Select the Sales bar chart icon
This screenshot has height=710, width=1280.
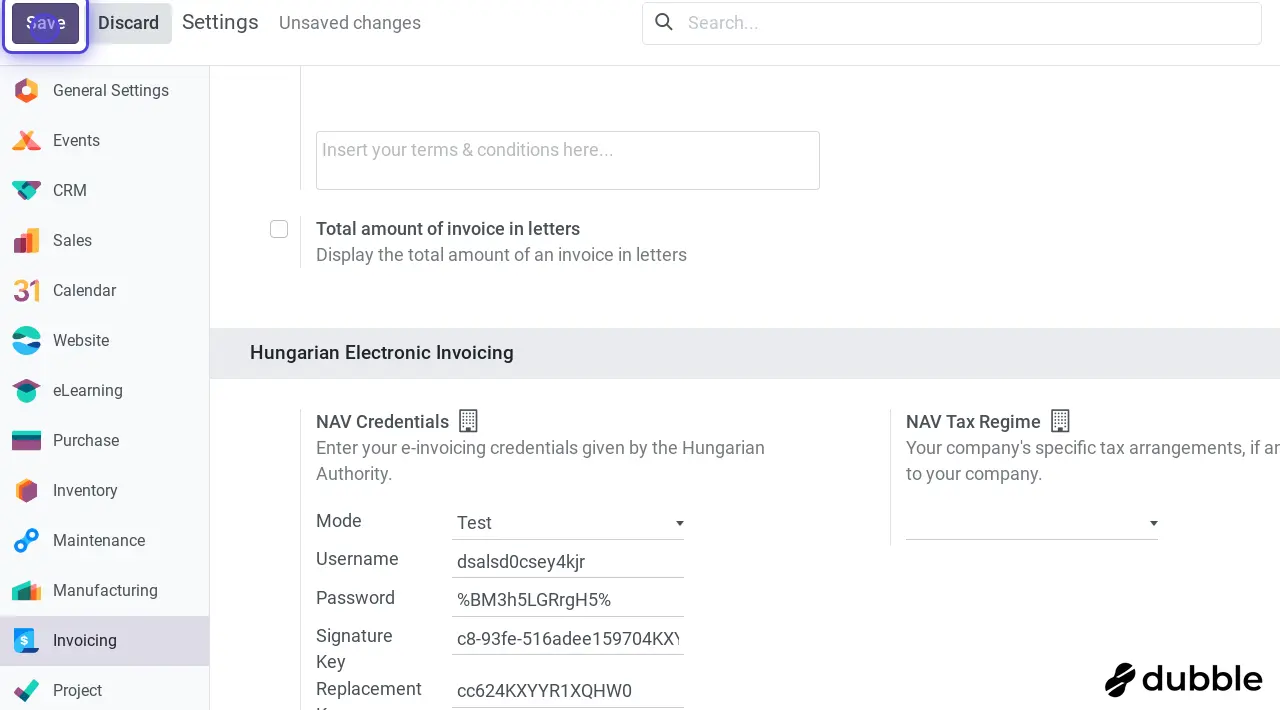[x=26, y=241]
